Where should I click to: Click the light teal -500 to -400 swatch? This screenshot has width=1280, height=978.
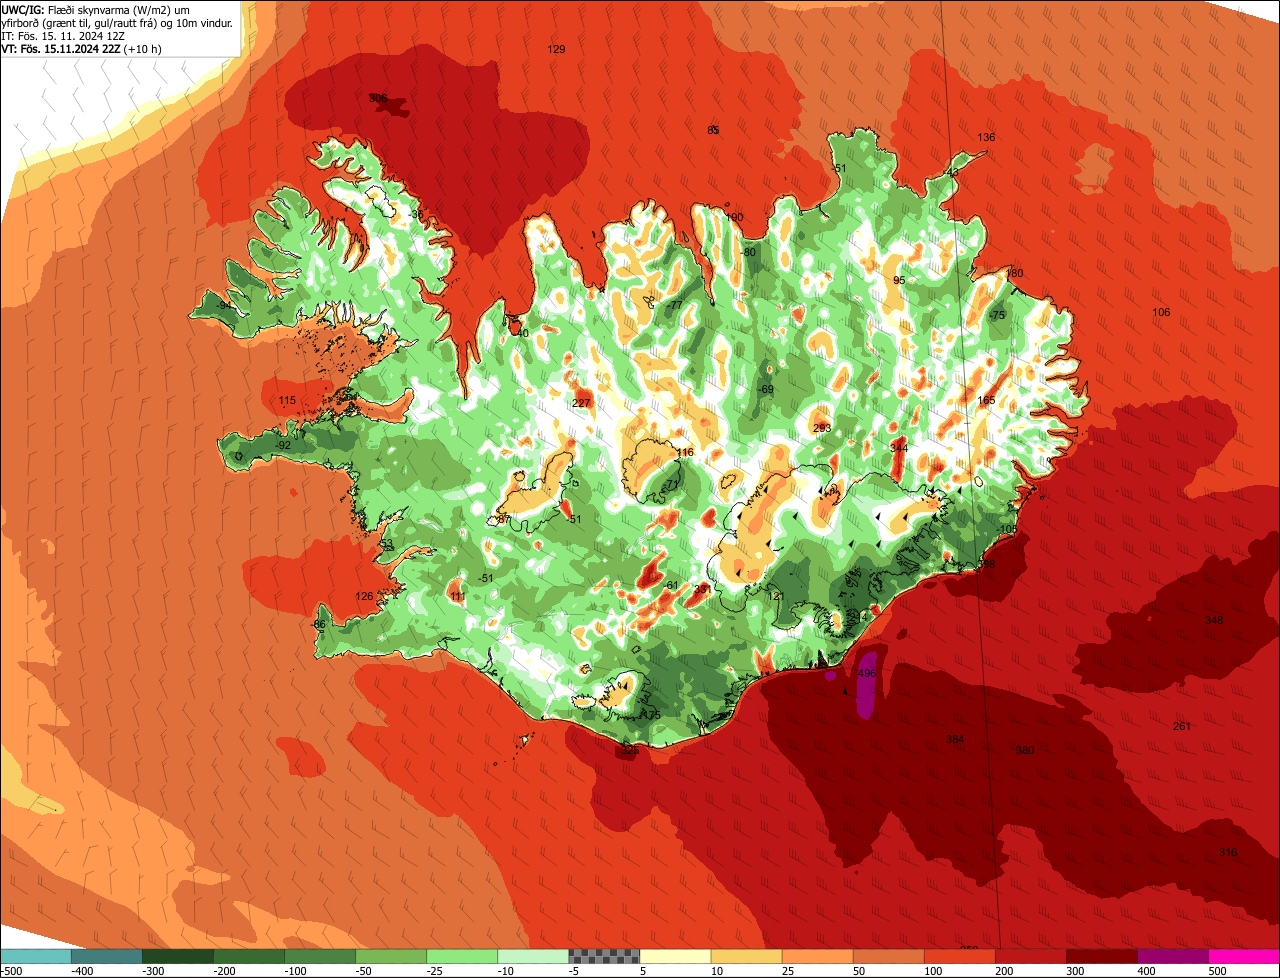pos(35,956)
